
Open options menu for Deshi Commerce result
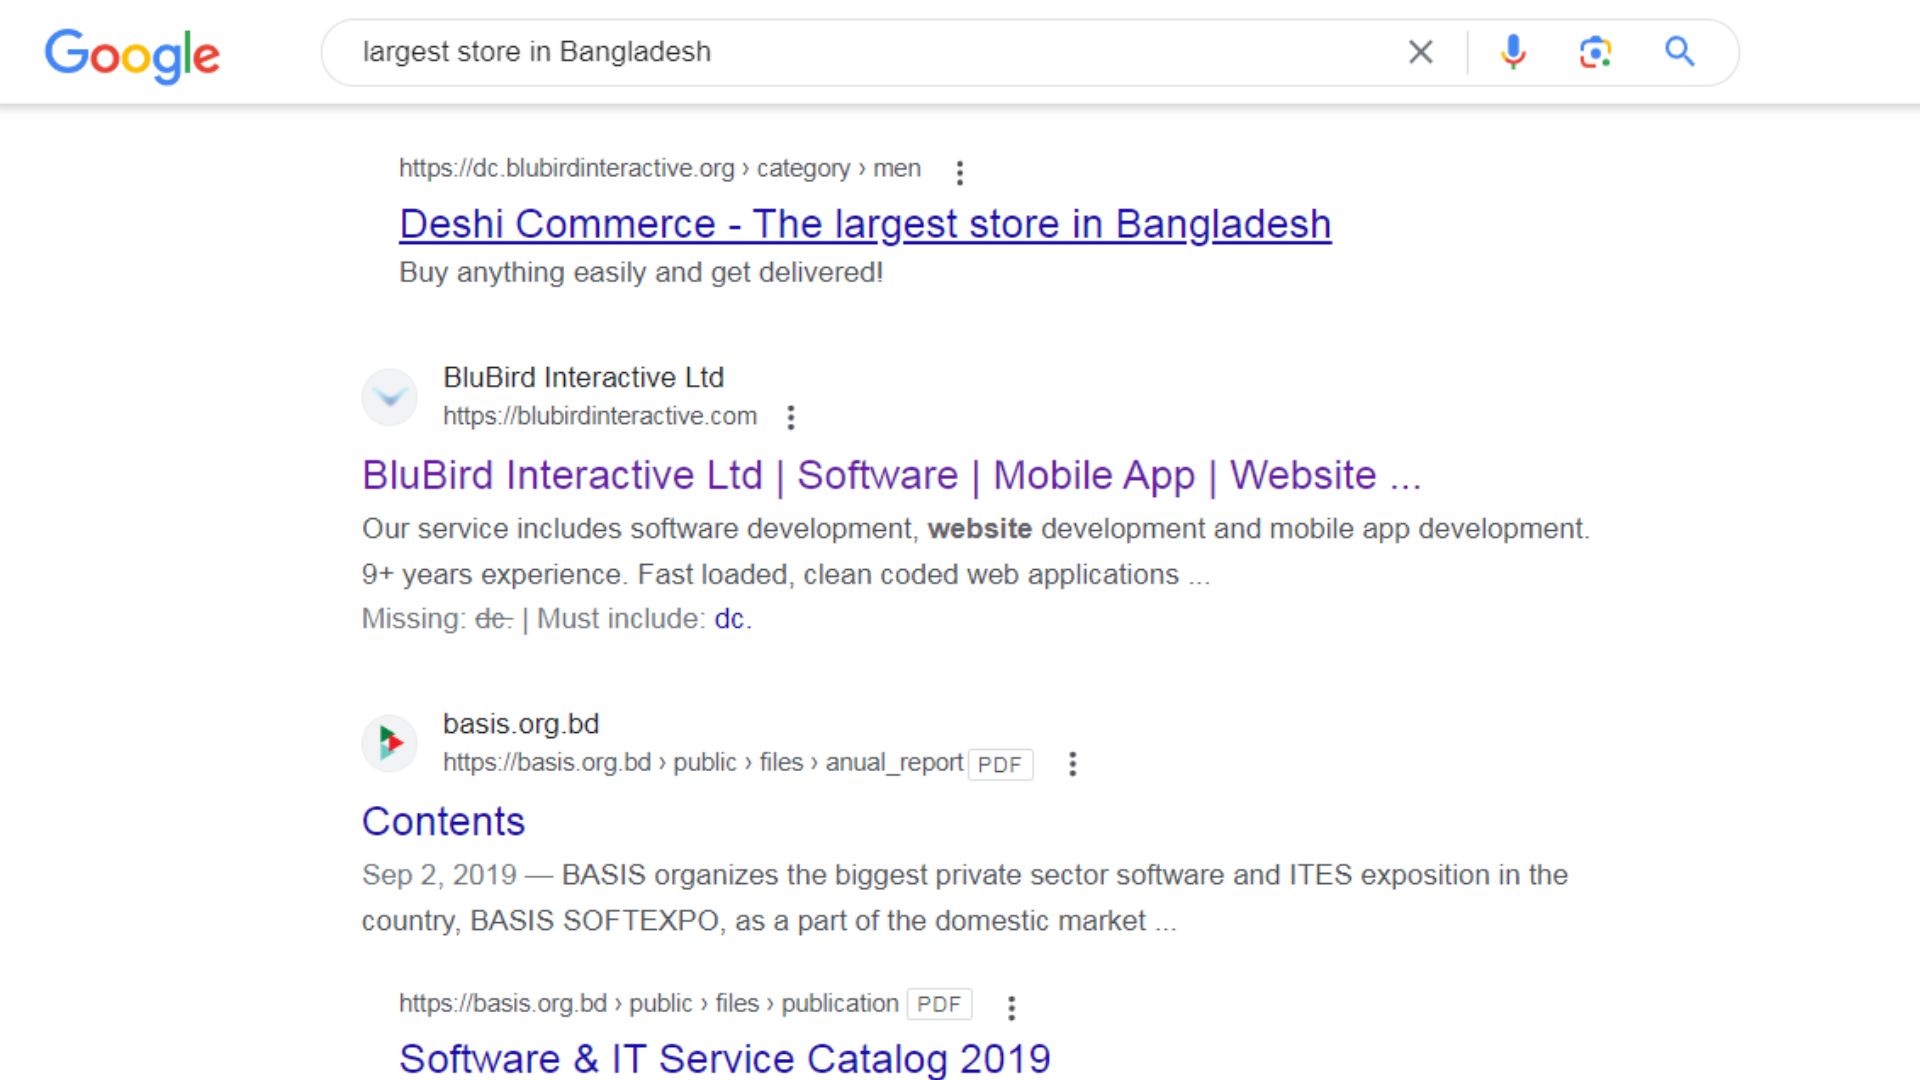click(959, 173)
